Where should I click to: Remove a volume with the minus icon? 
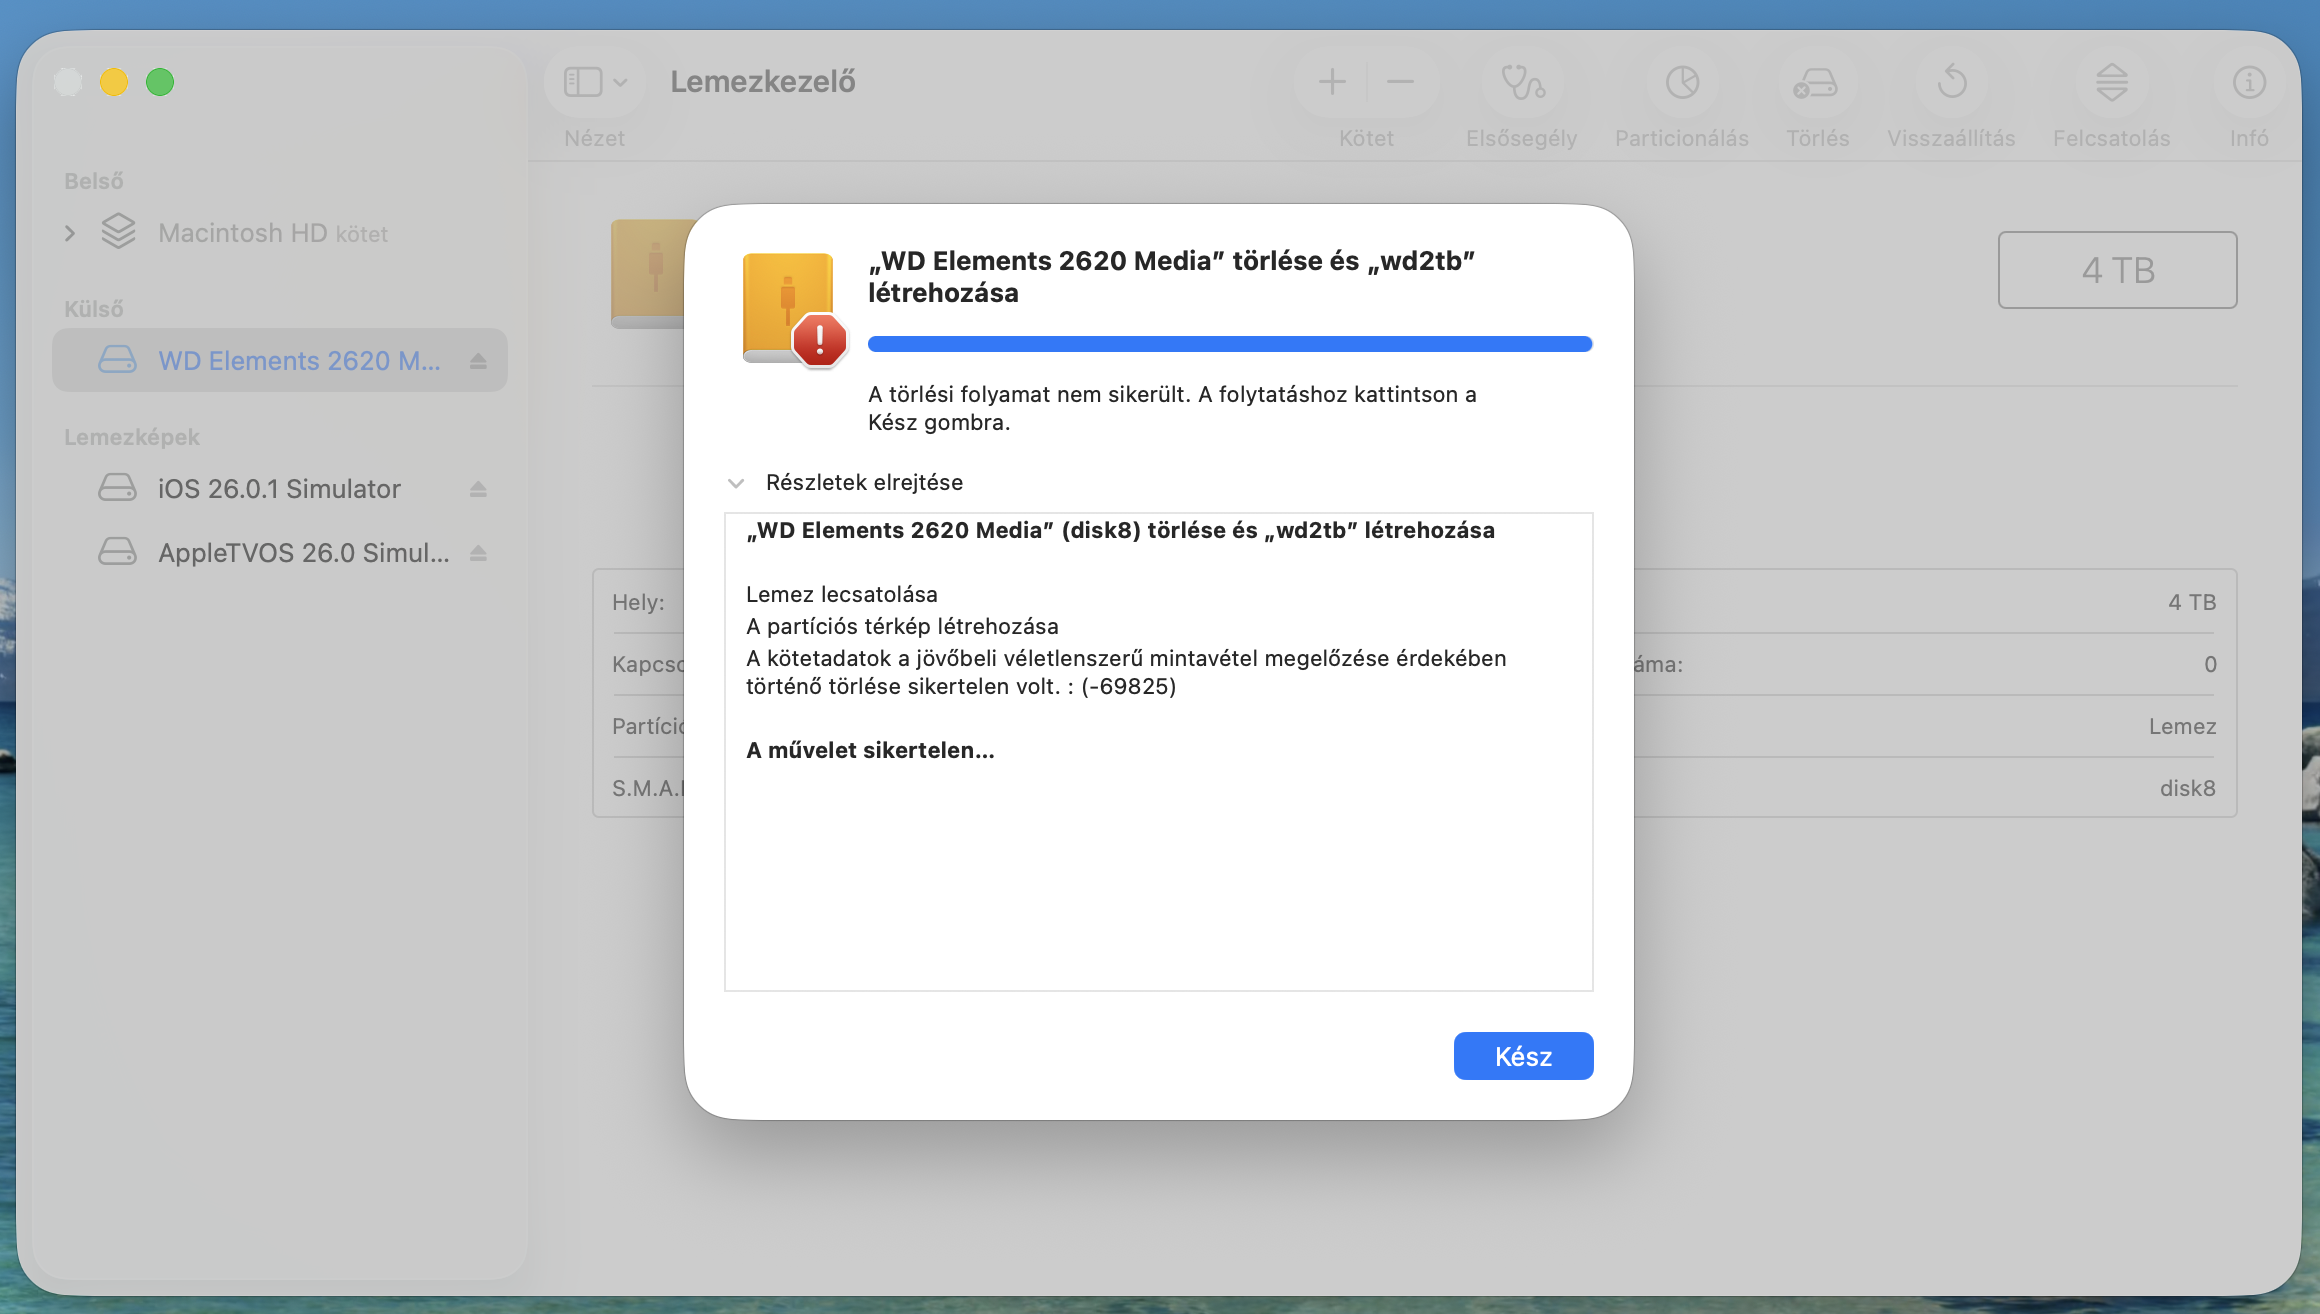pyautogui.click(x=1401, y=83)
